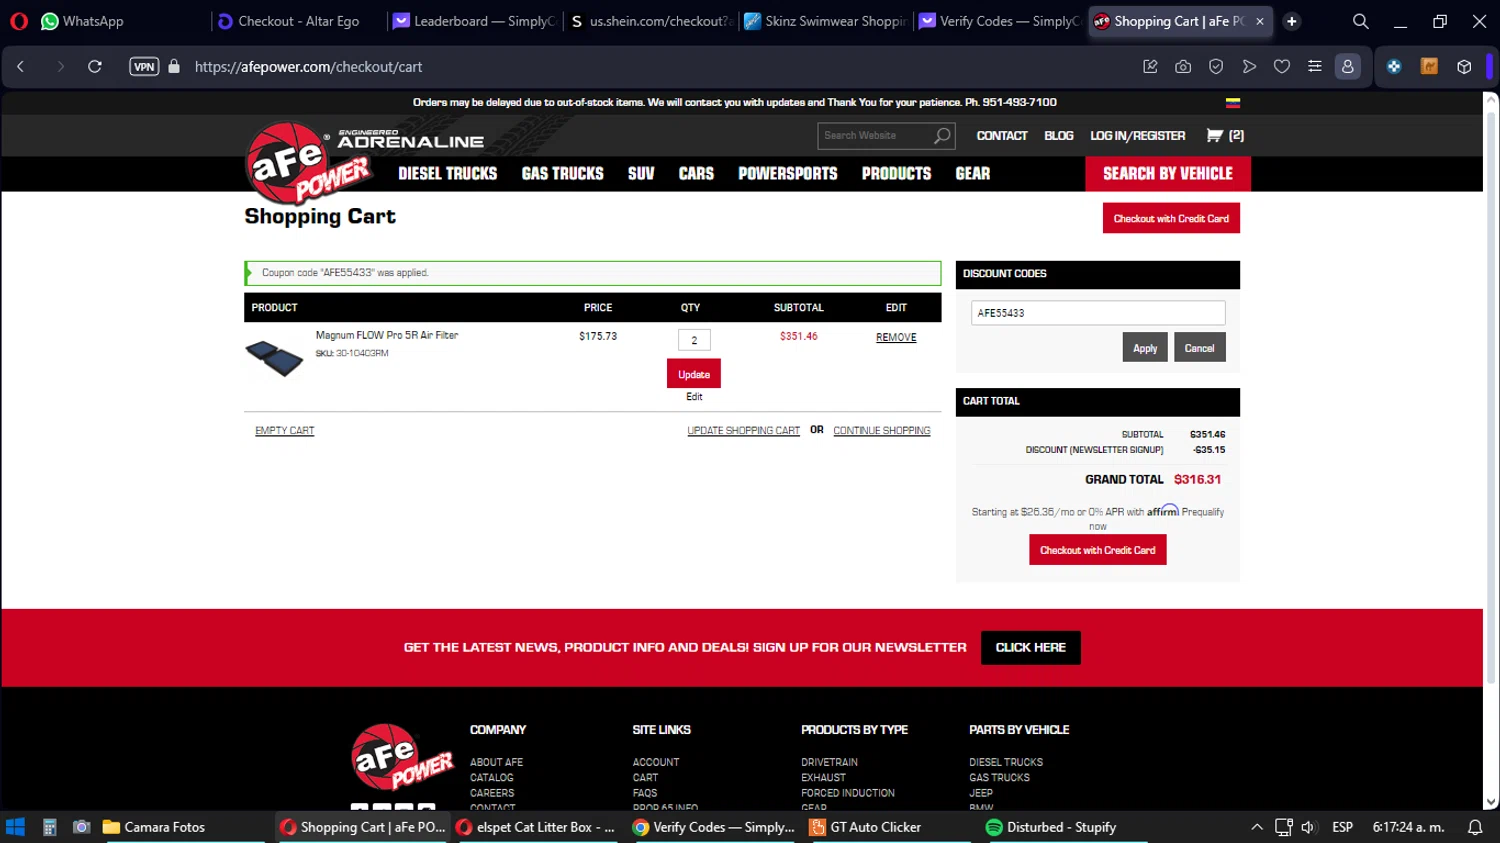Open the Opera menu icon
Screen dimensions: 1500x843
tap(18, 21)
